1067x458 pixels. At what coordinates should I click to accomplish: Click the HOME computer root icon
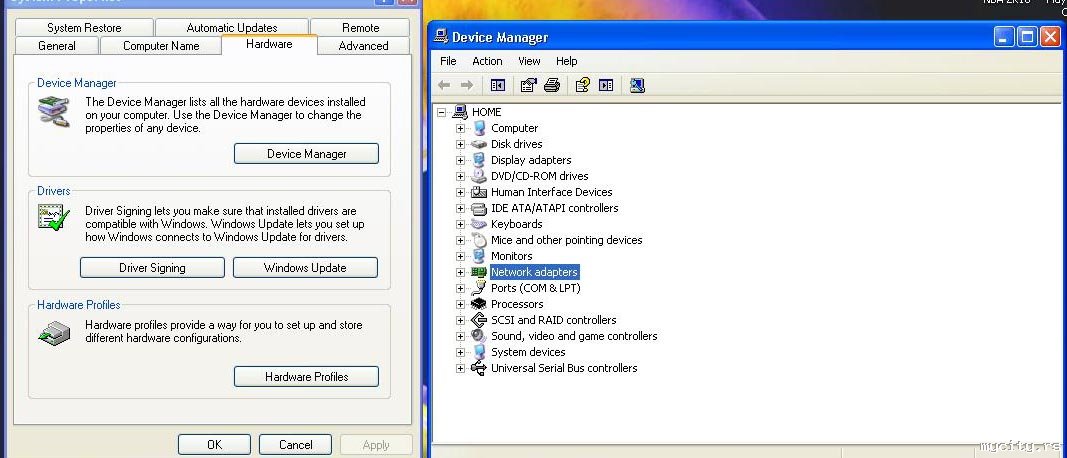pyautogui.click(x=460, y=112)
